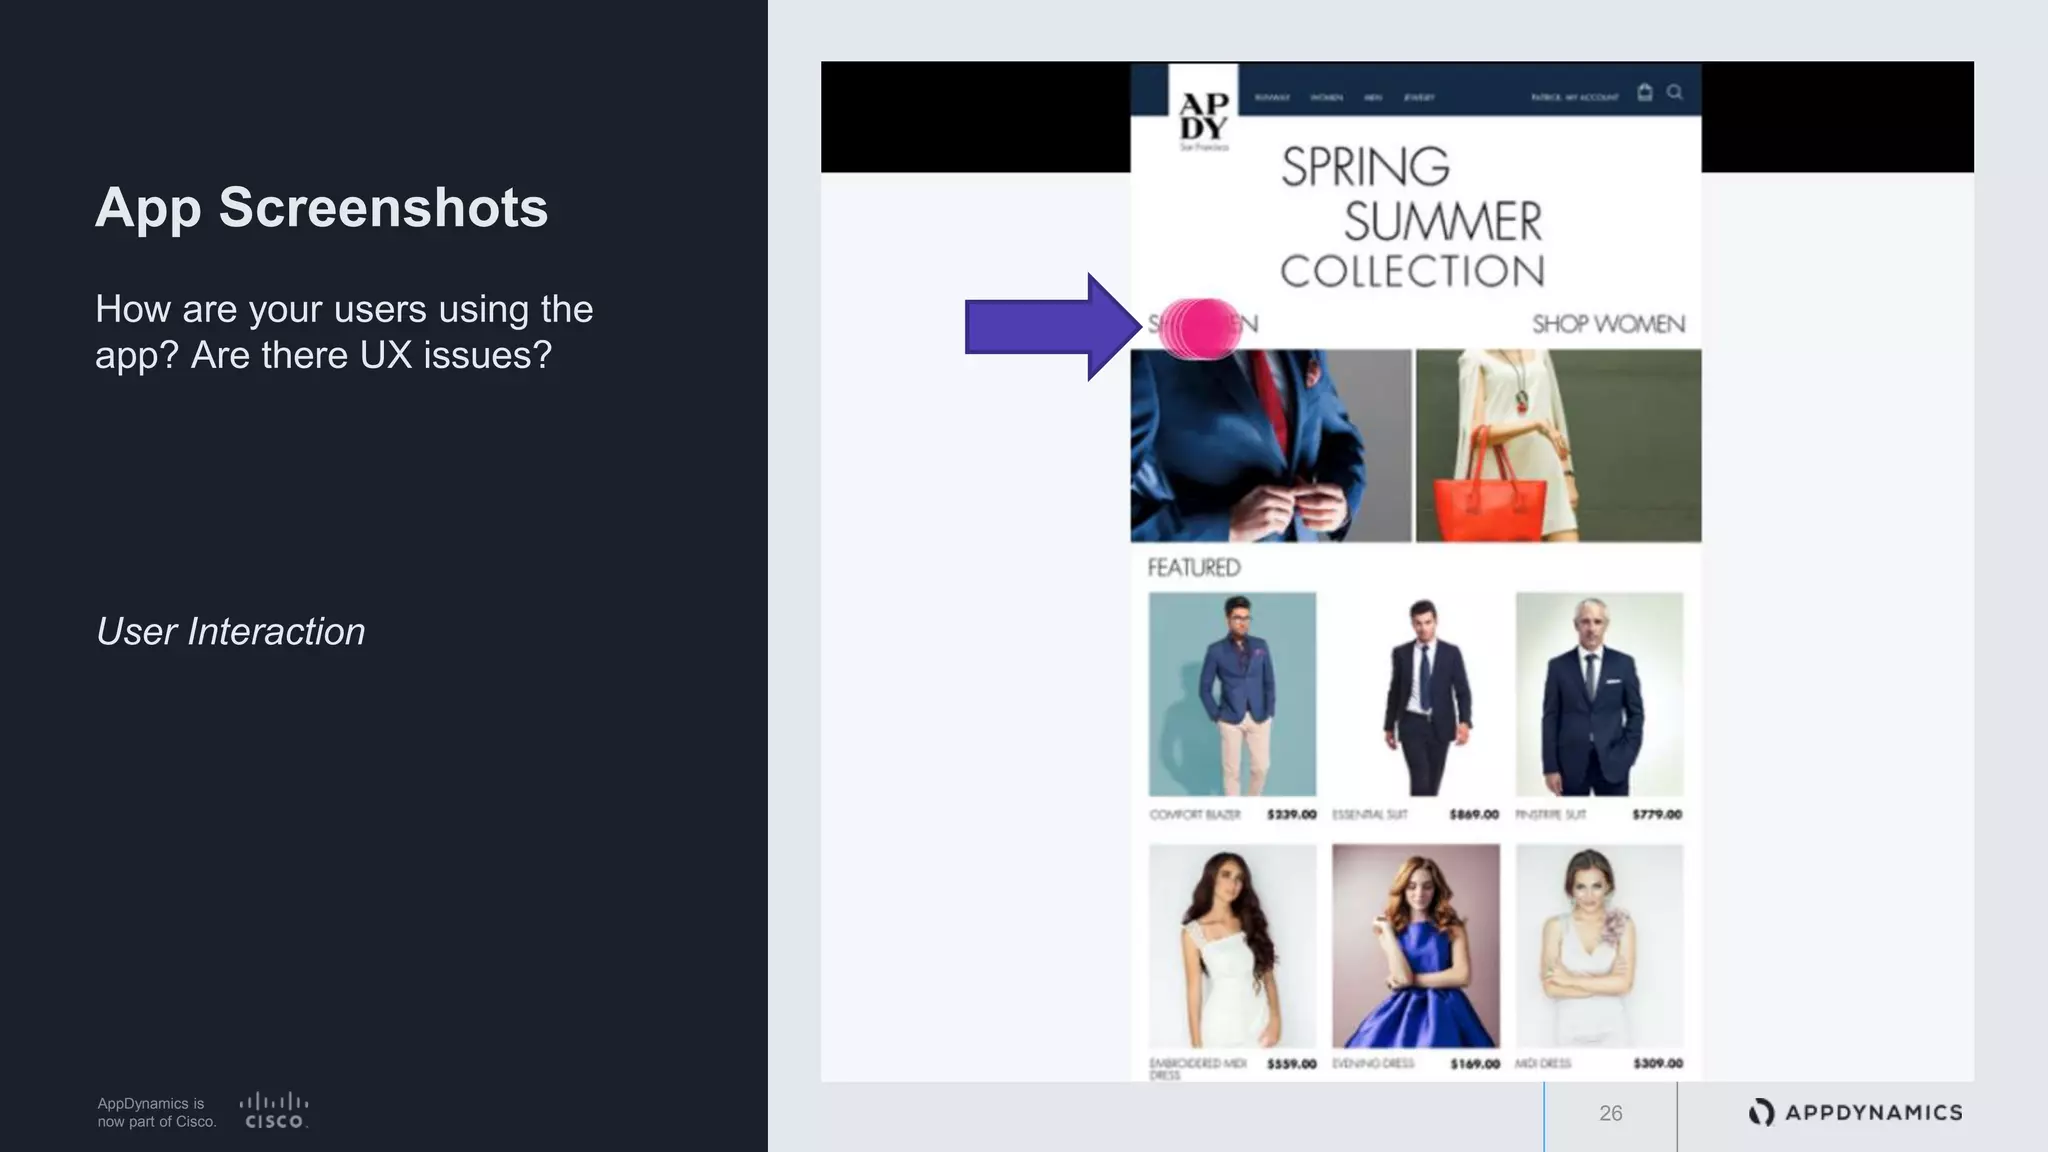Click the search magnifier icon
2048x1152 pixels.
coord(1675,92)
